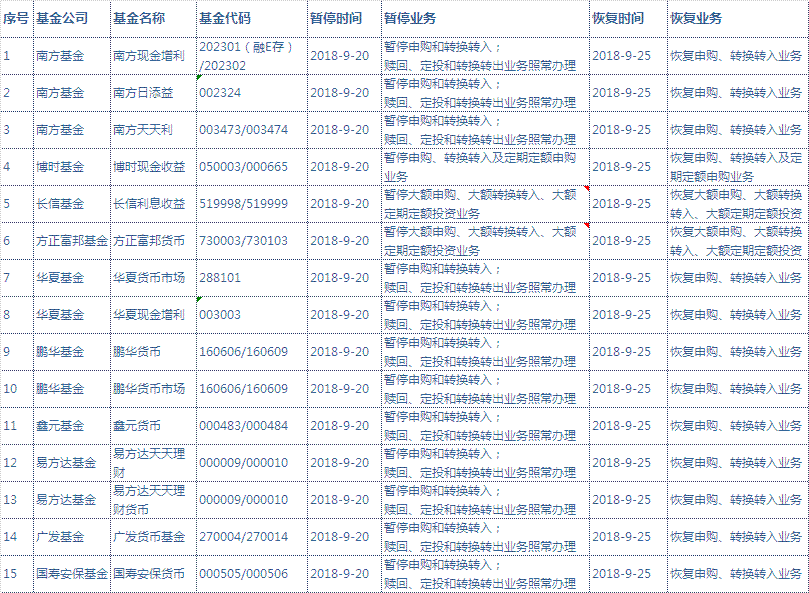Select the 博时现金收益 fund name cell
The image size is (809, 593).
pos(148,167)
